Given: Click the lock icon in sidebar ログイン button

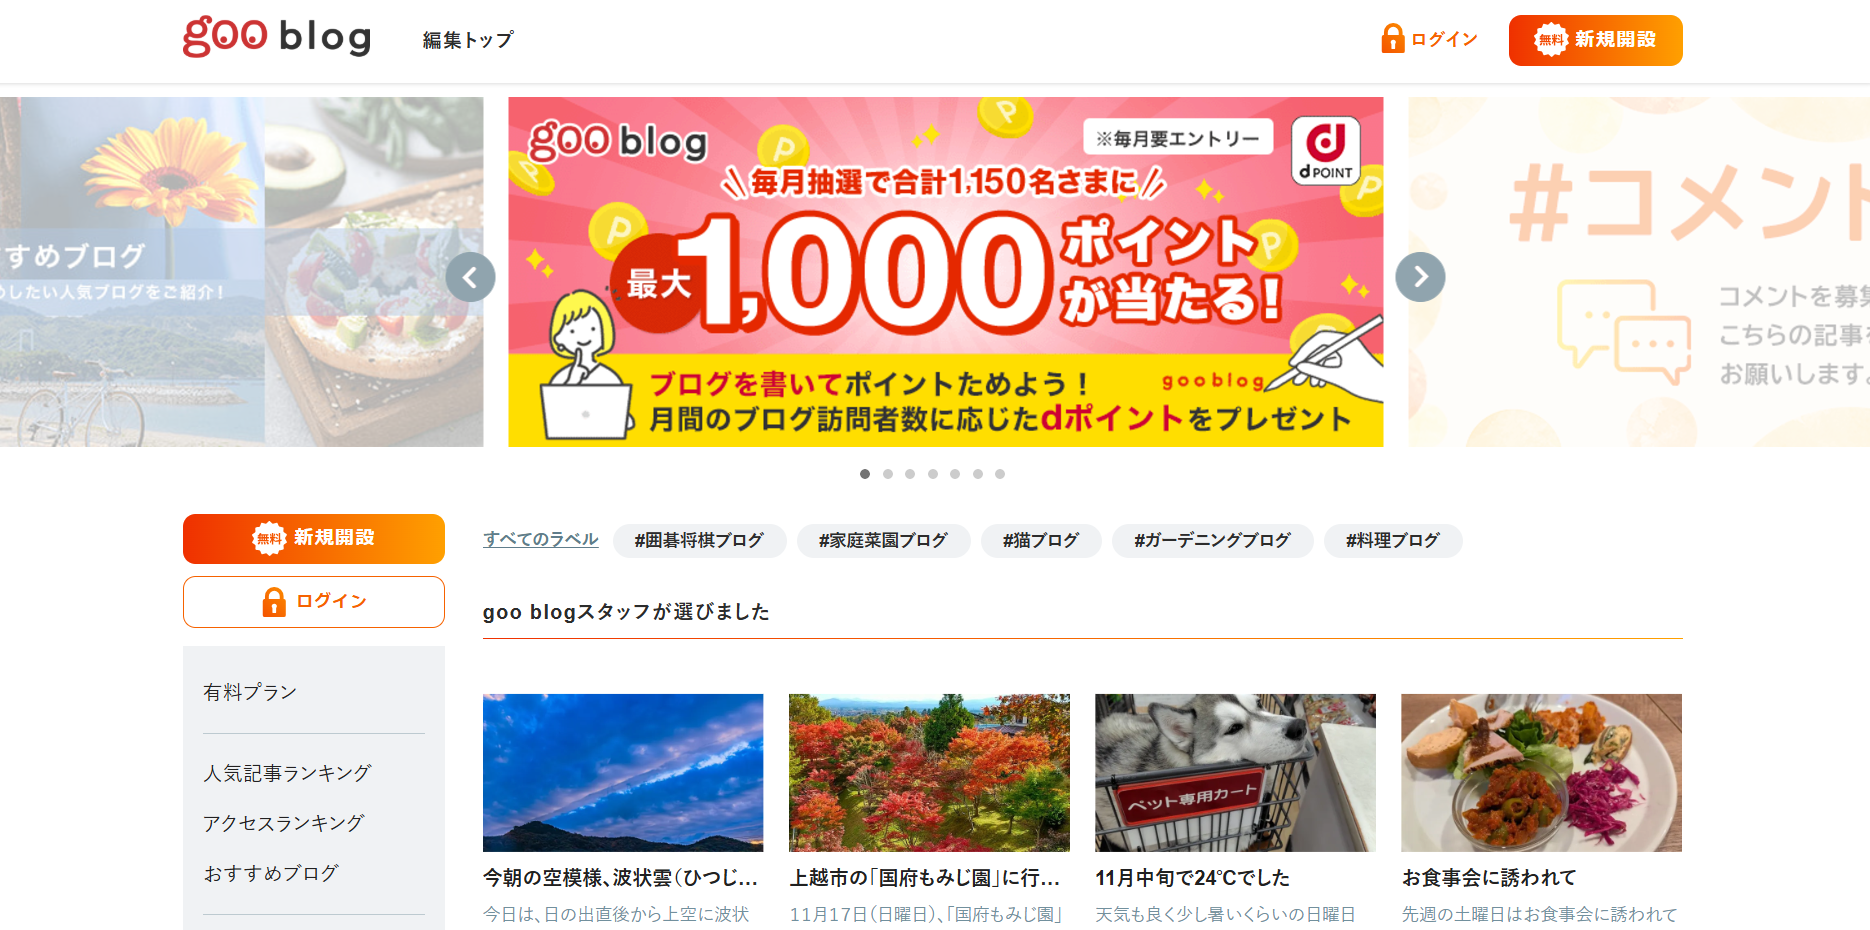Looking at the screenshot, I should 274,602.
